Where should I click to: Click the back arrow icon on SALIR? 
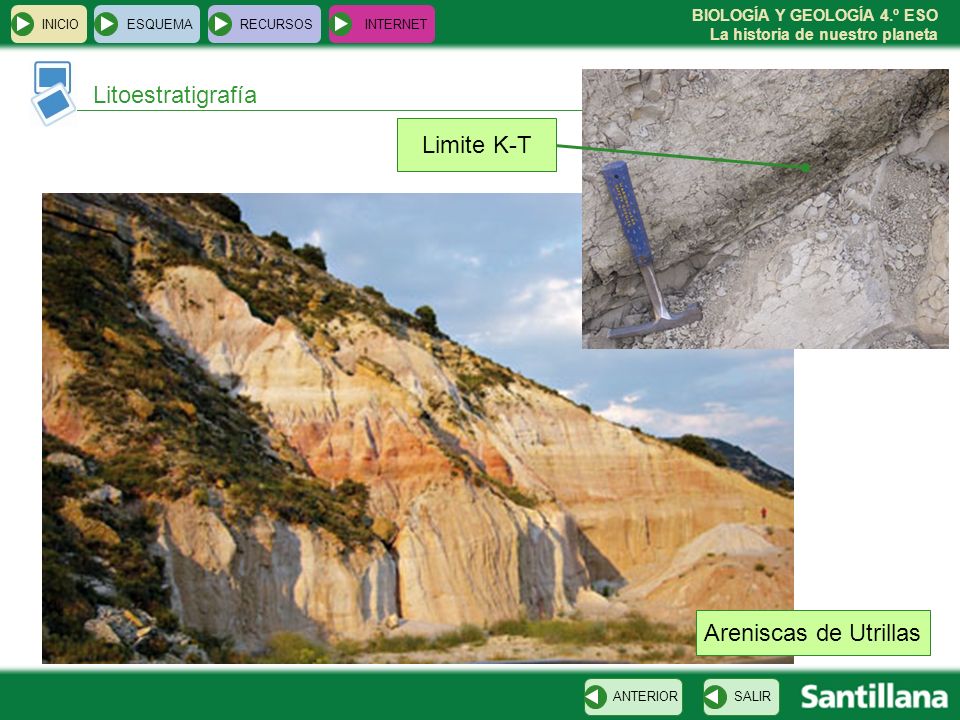(715, 697)
